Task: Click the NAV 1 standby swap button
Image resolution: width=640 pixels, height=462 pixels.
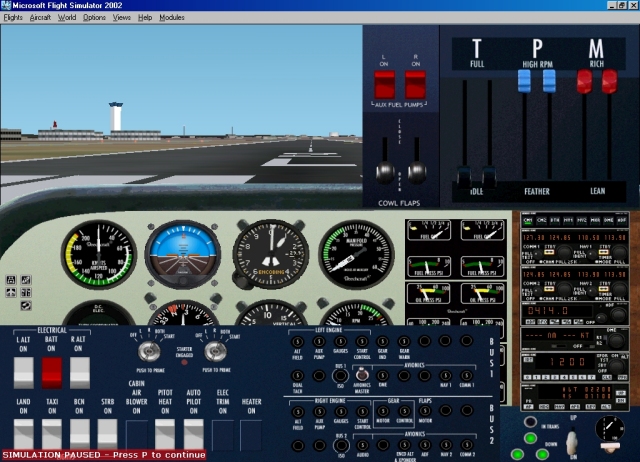Action: (x=604, y=253)
